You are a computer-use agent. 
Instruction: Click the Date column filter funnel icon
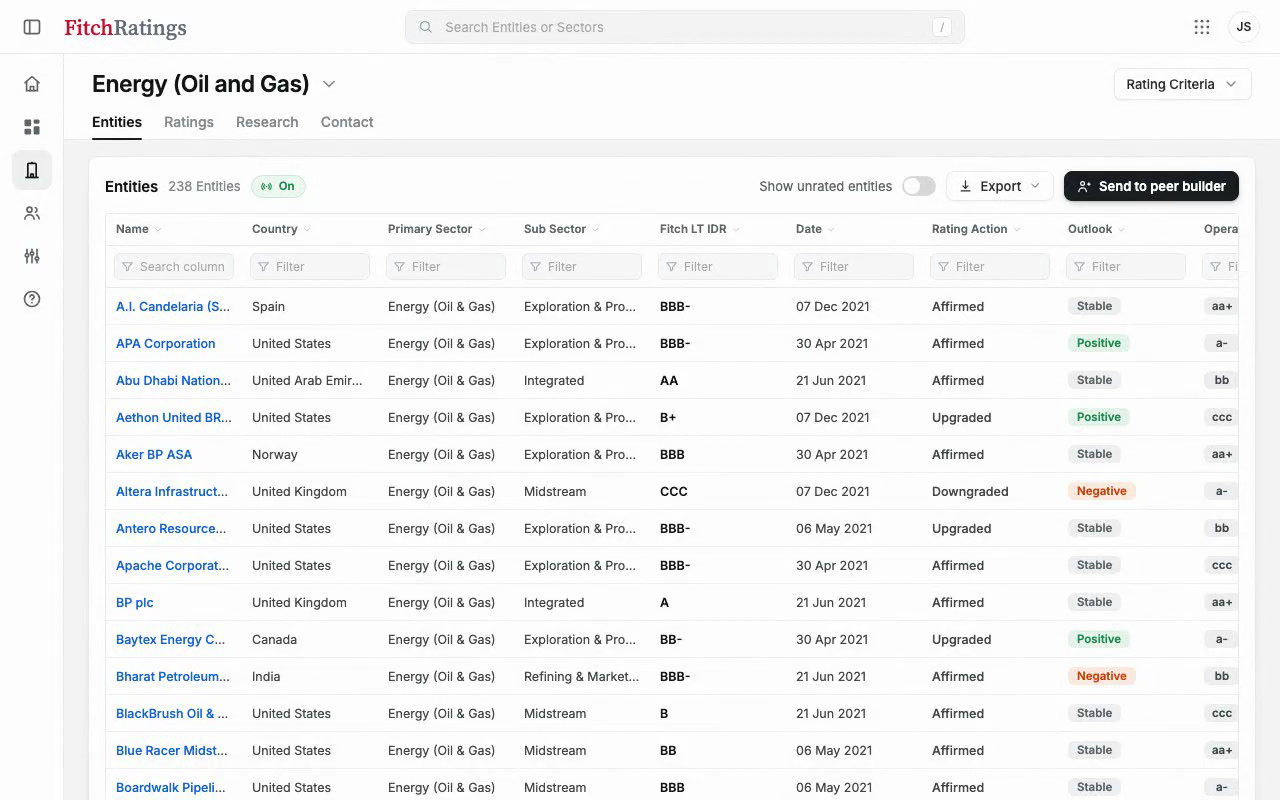(807, 267)
